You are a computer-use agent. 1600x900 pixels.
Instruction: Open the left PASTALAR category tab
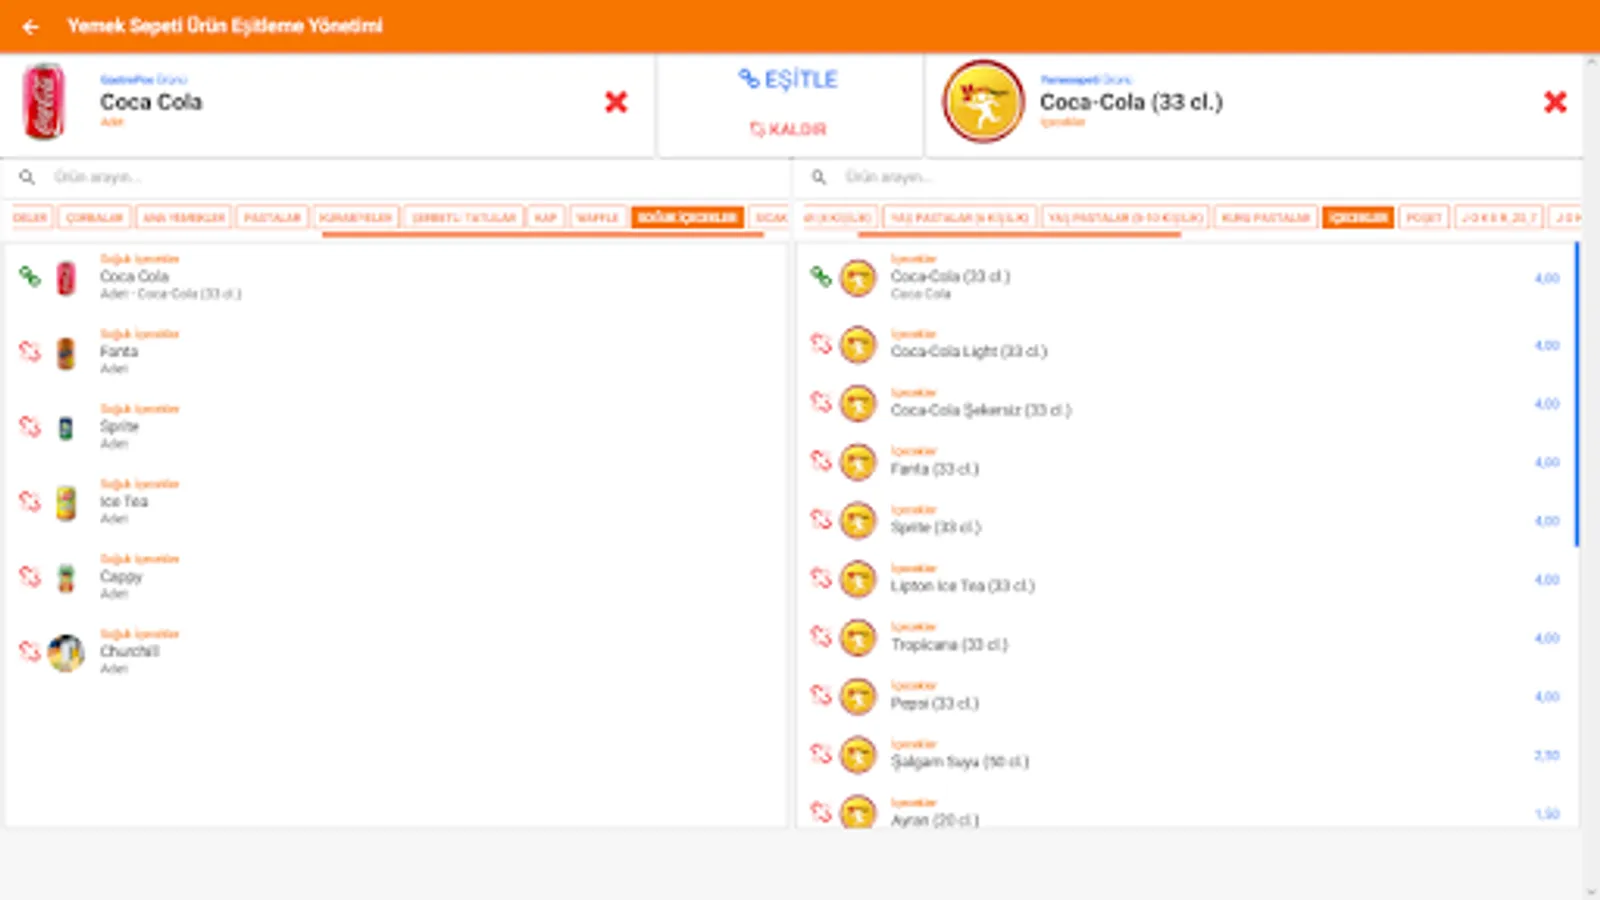pyautogui.click(x=272, y=217)
